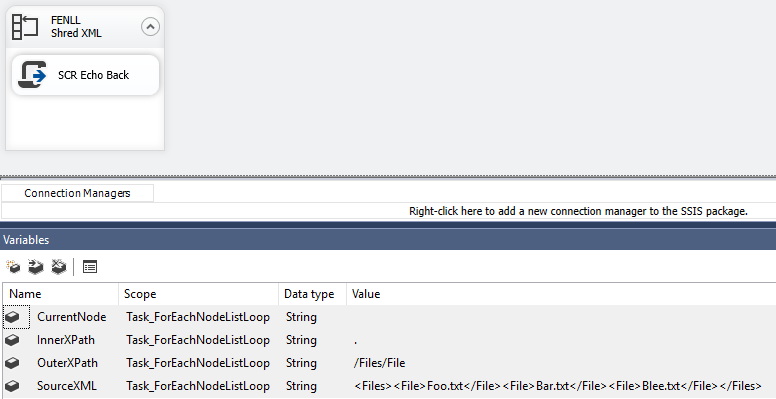Select the Data type cell for SourceXML
Screen dimensions: 776x399
[x=313, y=386]
